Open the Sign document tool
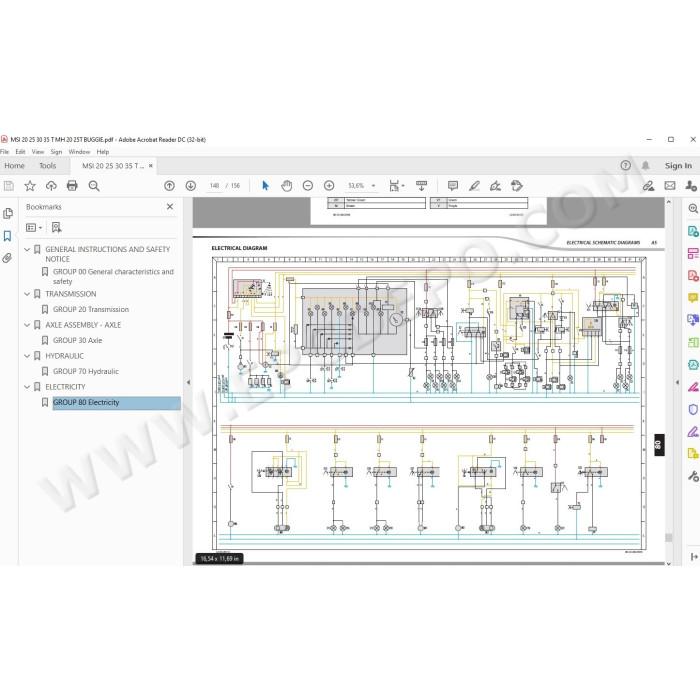 495,186
